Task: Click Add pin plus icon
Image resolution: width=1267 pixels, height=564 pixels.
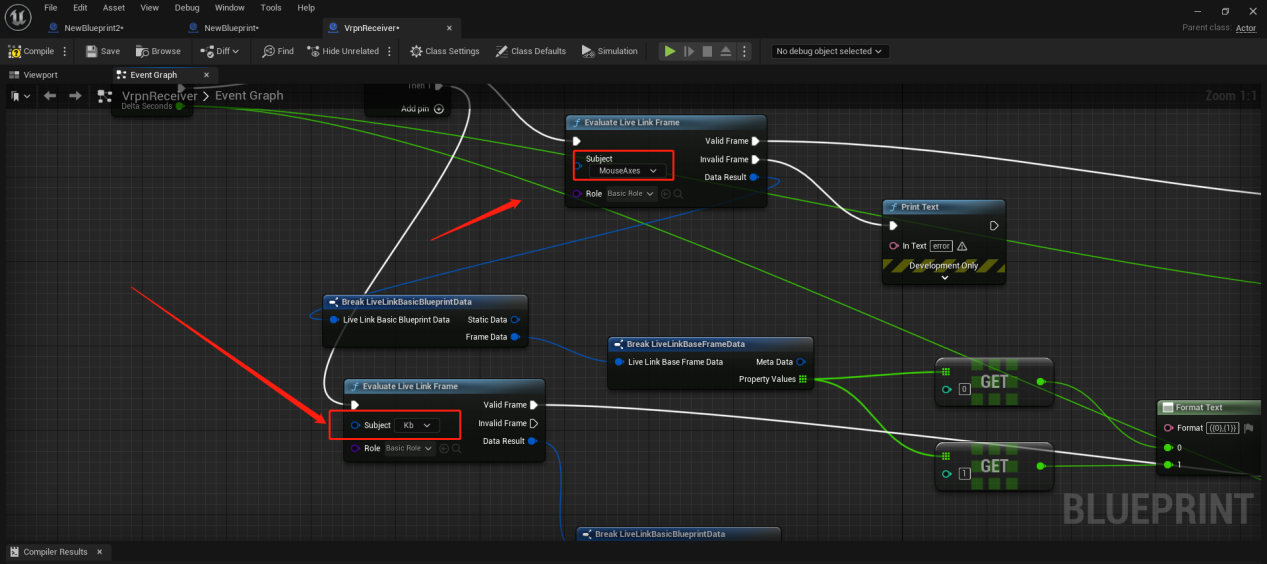Action: click(438, 109)
